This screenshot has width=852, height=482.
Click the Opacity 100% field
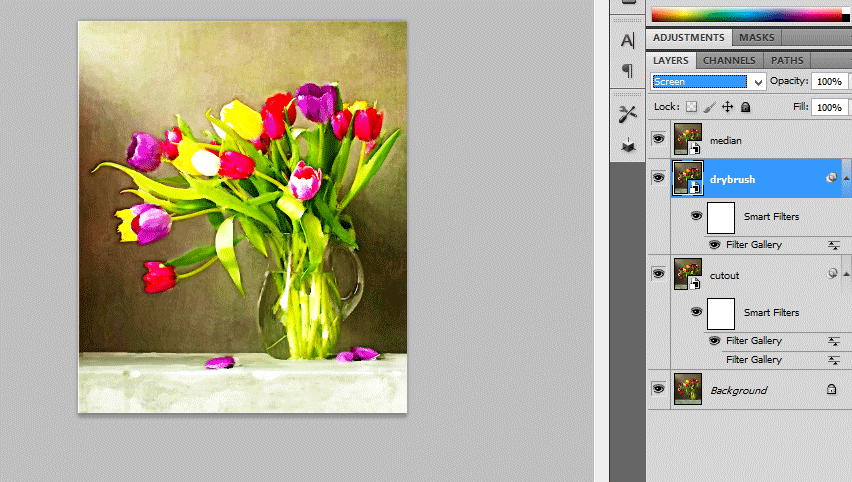pos(829,82)
